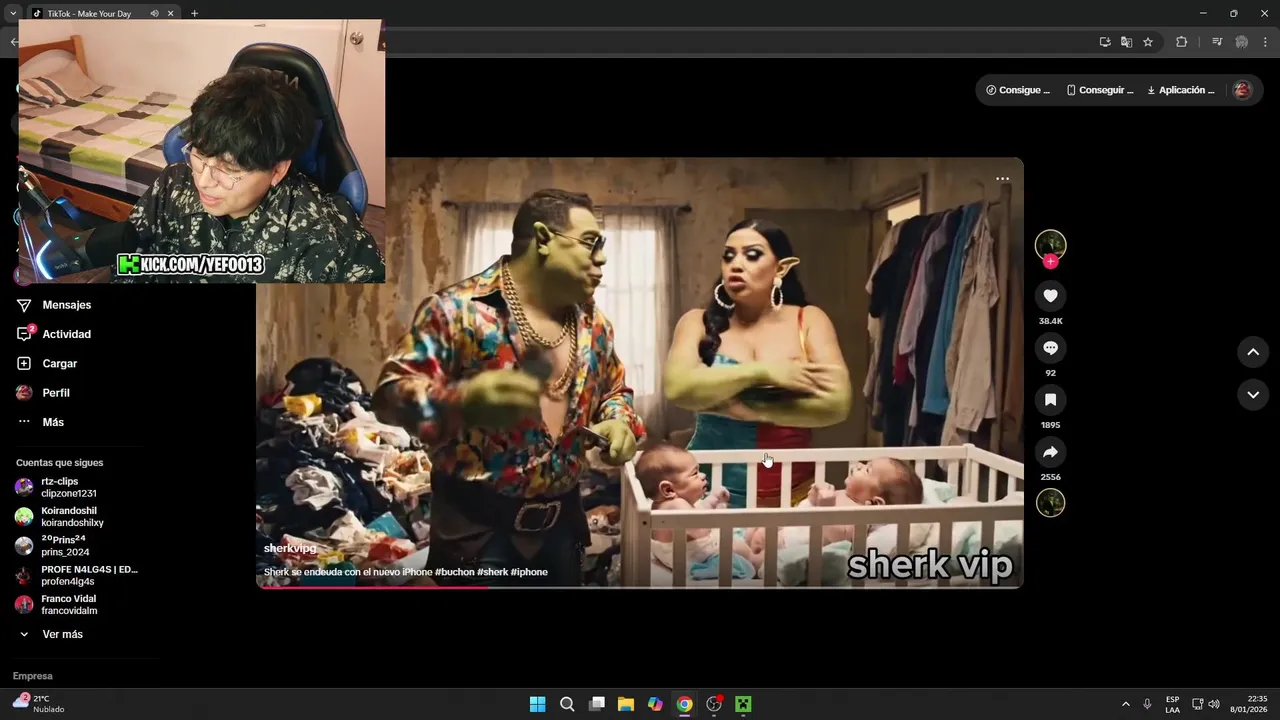Open rtz-clips followed account
1280x720 pixels.
[68, 487]
